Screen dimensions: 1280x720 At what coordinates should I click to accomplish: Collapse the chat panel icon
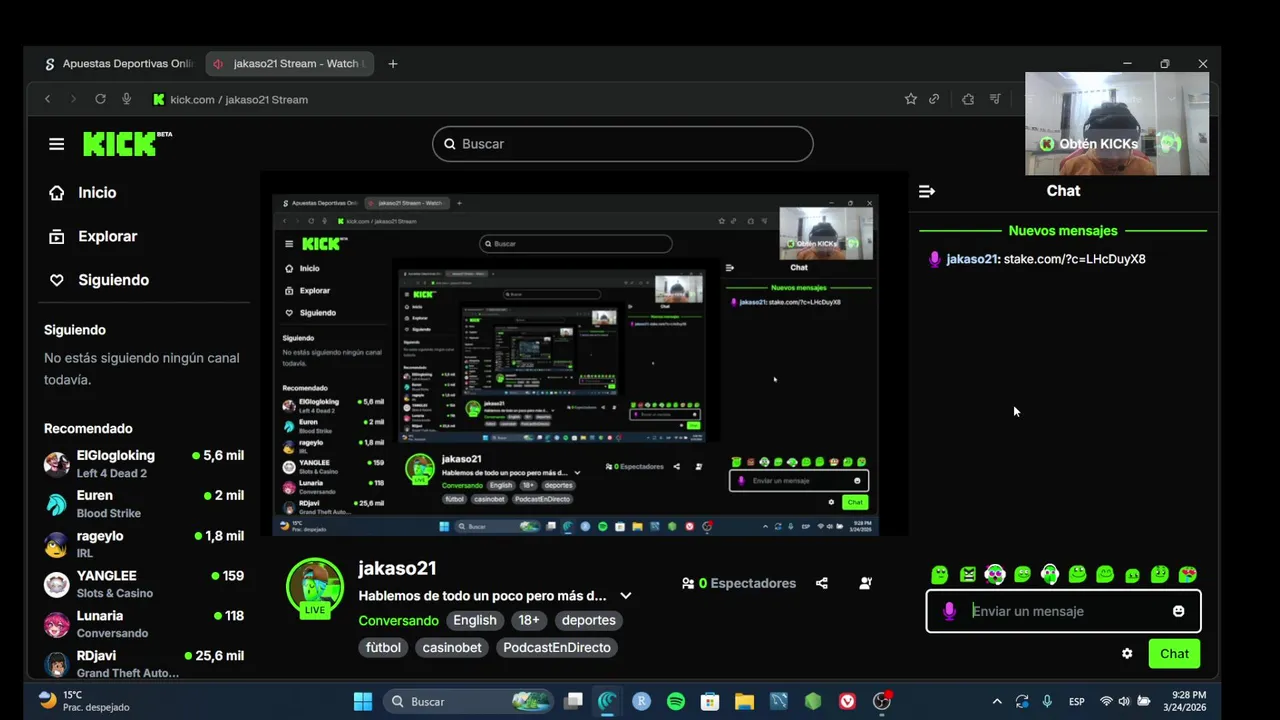coord(927,191)
